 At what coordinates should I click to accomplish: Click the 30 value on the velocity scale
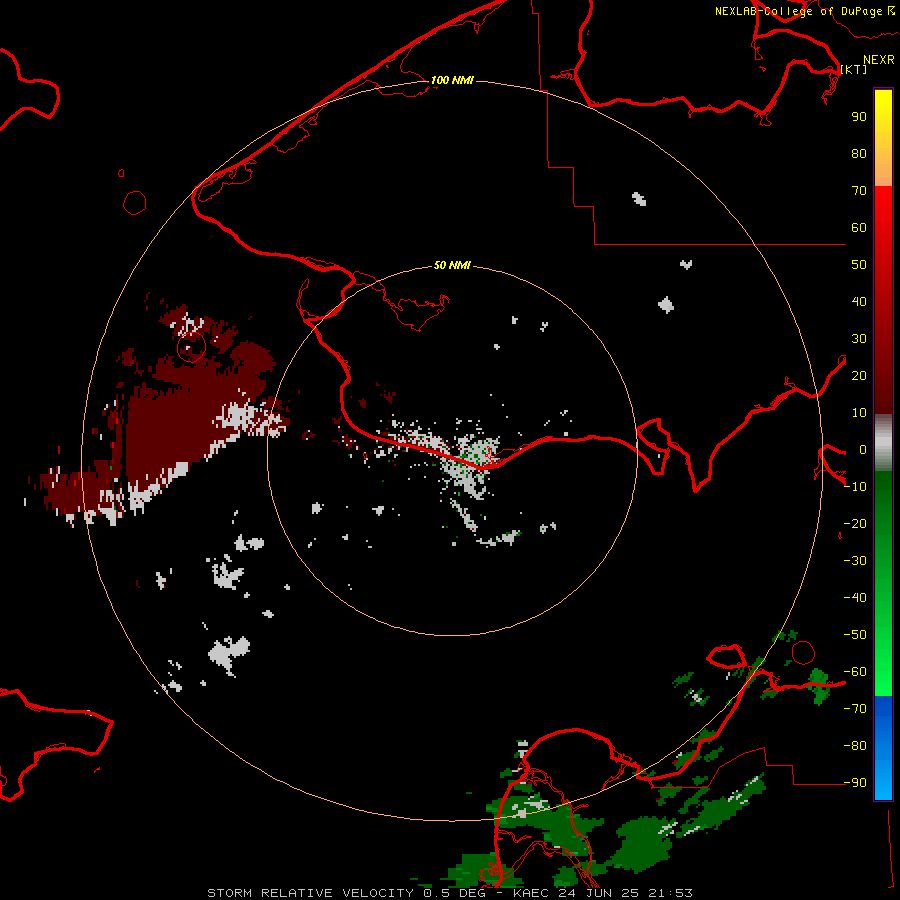pos(859,339)
